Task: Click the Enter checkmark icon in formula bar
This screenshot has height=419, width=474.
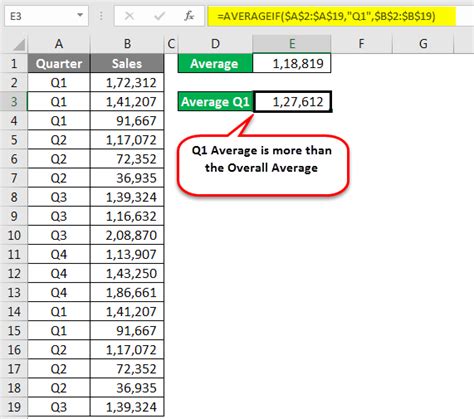Action: (x=159, y=16)
